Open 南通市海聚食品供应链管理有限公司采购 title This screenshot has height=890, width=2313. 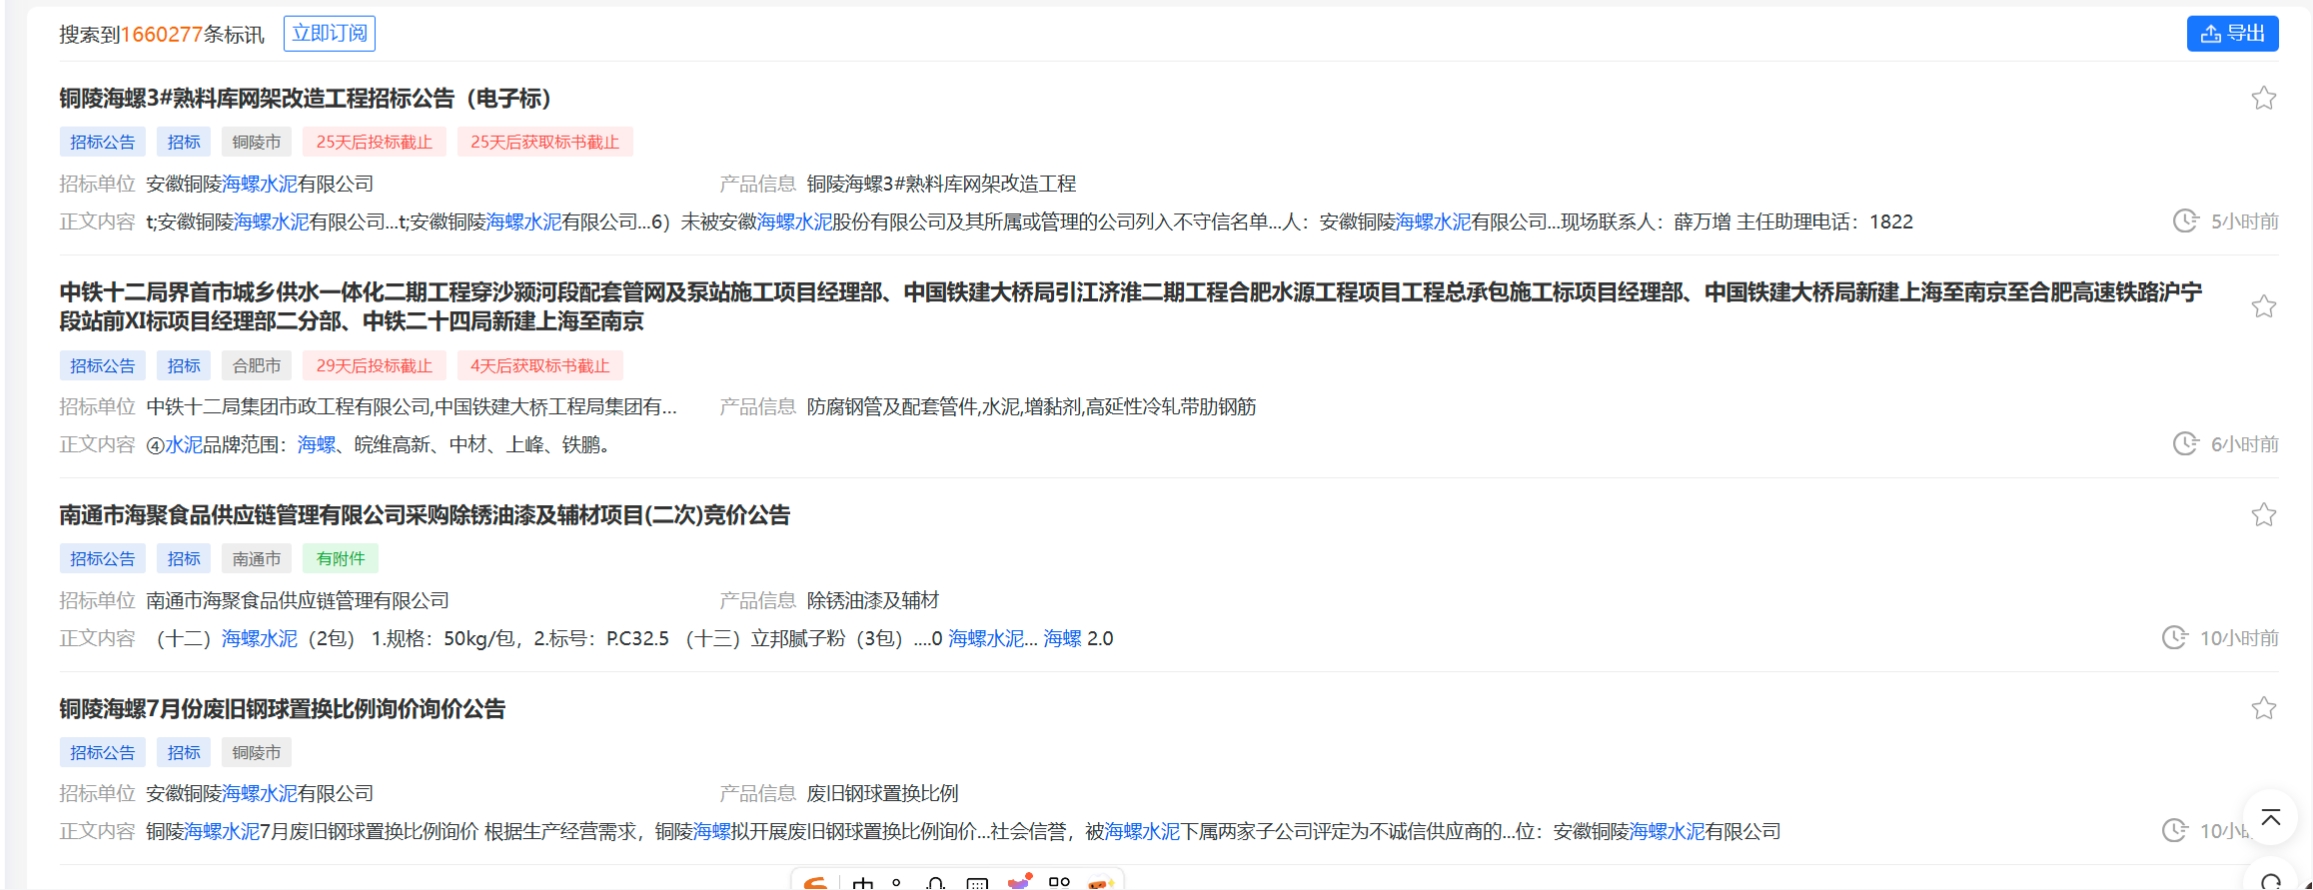[424, 515]
